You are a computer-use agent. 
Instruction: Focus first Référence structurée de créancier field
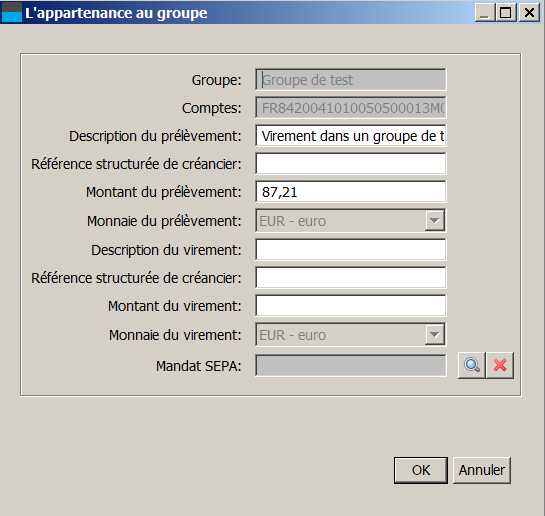click(x=351, y=164)
